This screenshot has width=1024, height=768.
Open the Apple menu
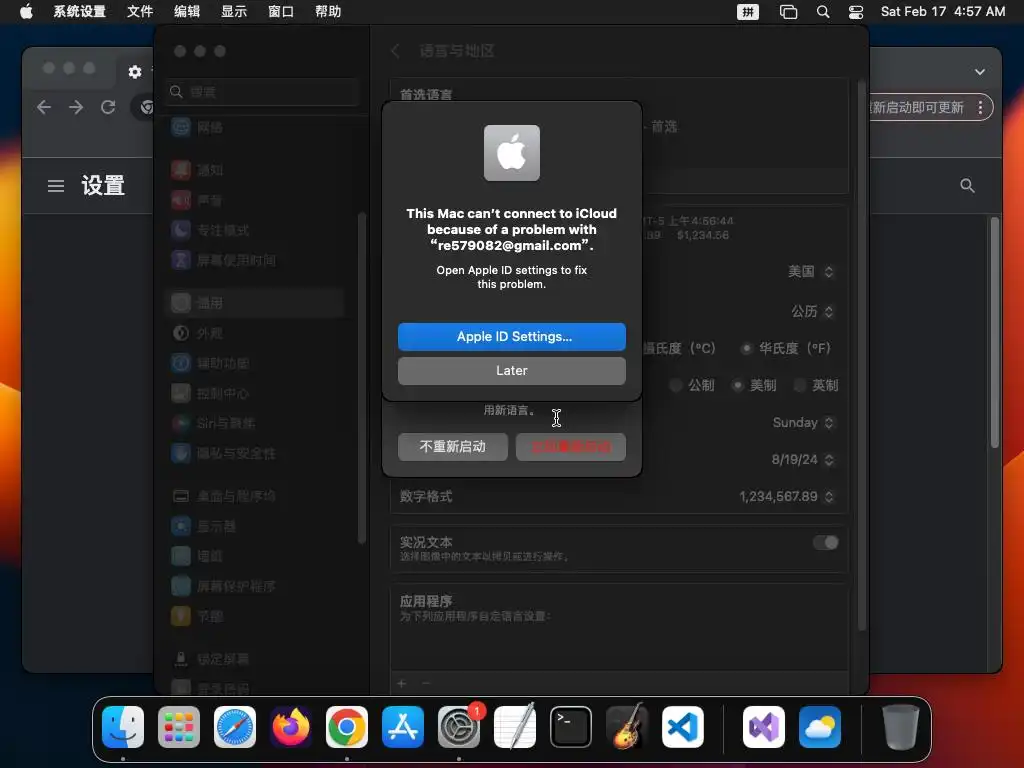(26, 12)
